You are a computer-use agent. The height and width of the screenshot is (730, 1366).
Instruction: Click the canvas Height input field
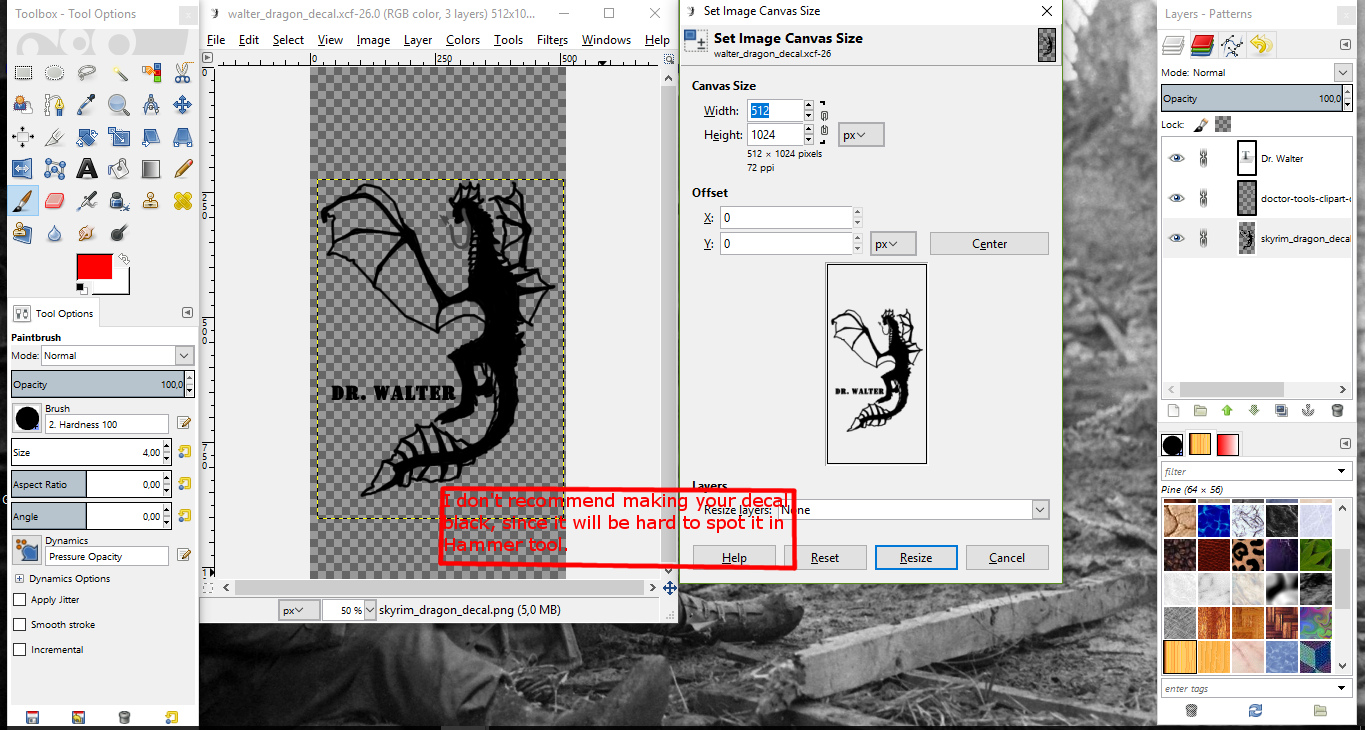(x=775, y=135)
